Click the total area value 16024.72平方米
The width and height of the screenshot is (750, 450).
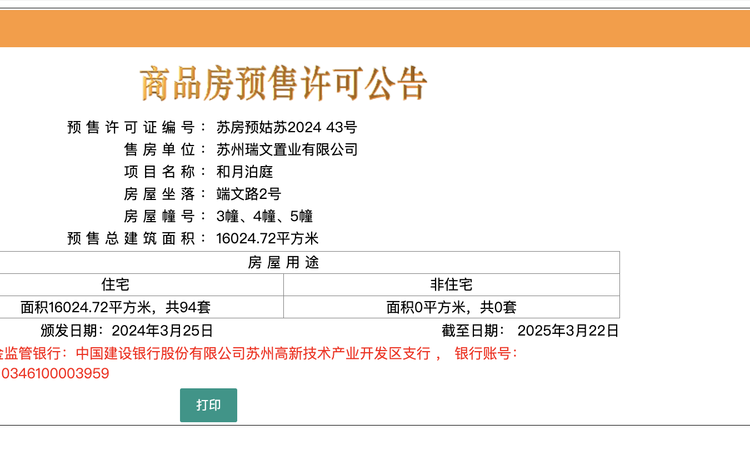coord(267,238)
